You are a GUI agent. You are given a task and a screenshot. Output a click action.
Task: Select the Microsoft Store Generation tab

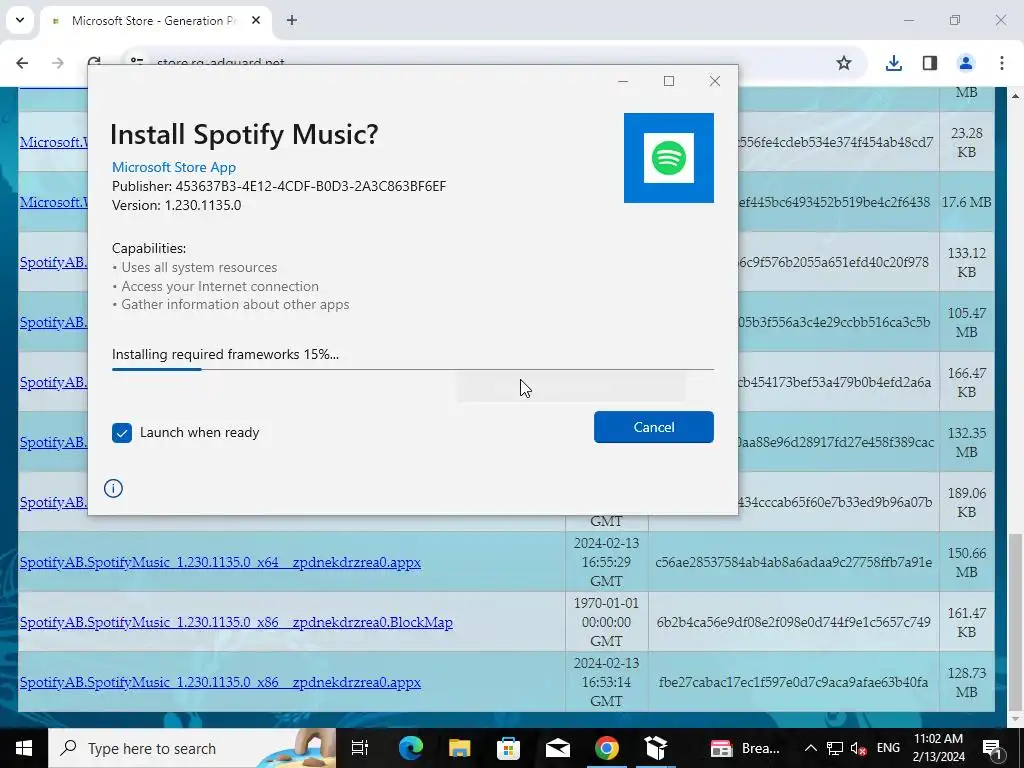[153, 21]
